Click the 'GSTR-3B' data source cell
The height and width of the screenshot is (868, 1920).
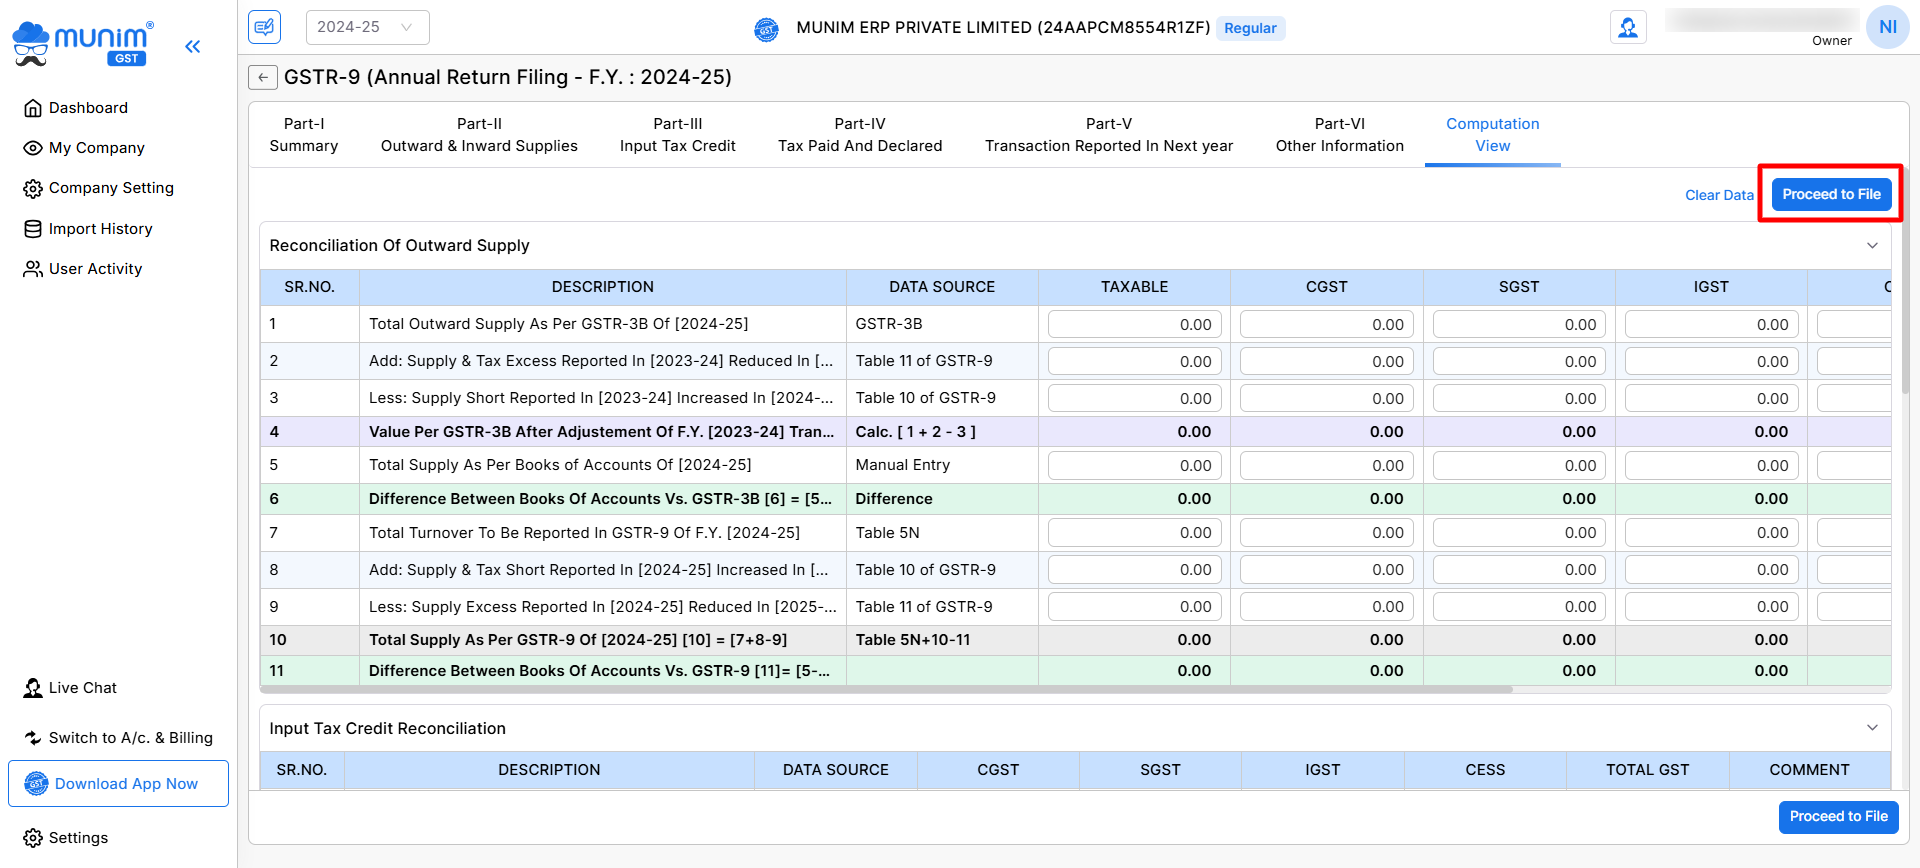(941, 324)
